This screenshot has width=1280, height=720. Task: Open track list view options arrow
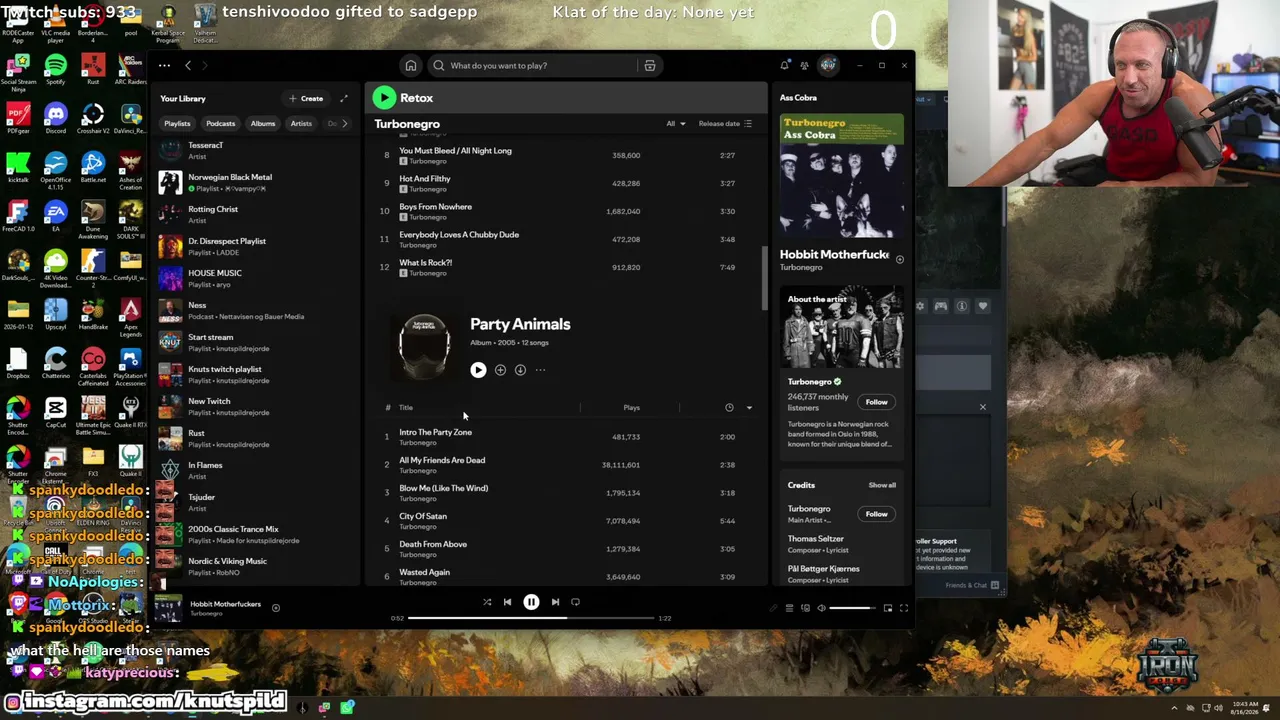click(749, 408)
